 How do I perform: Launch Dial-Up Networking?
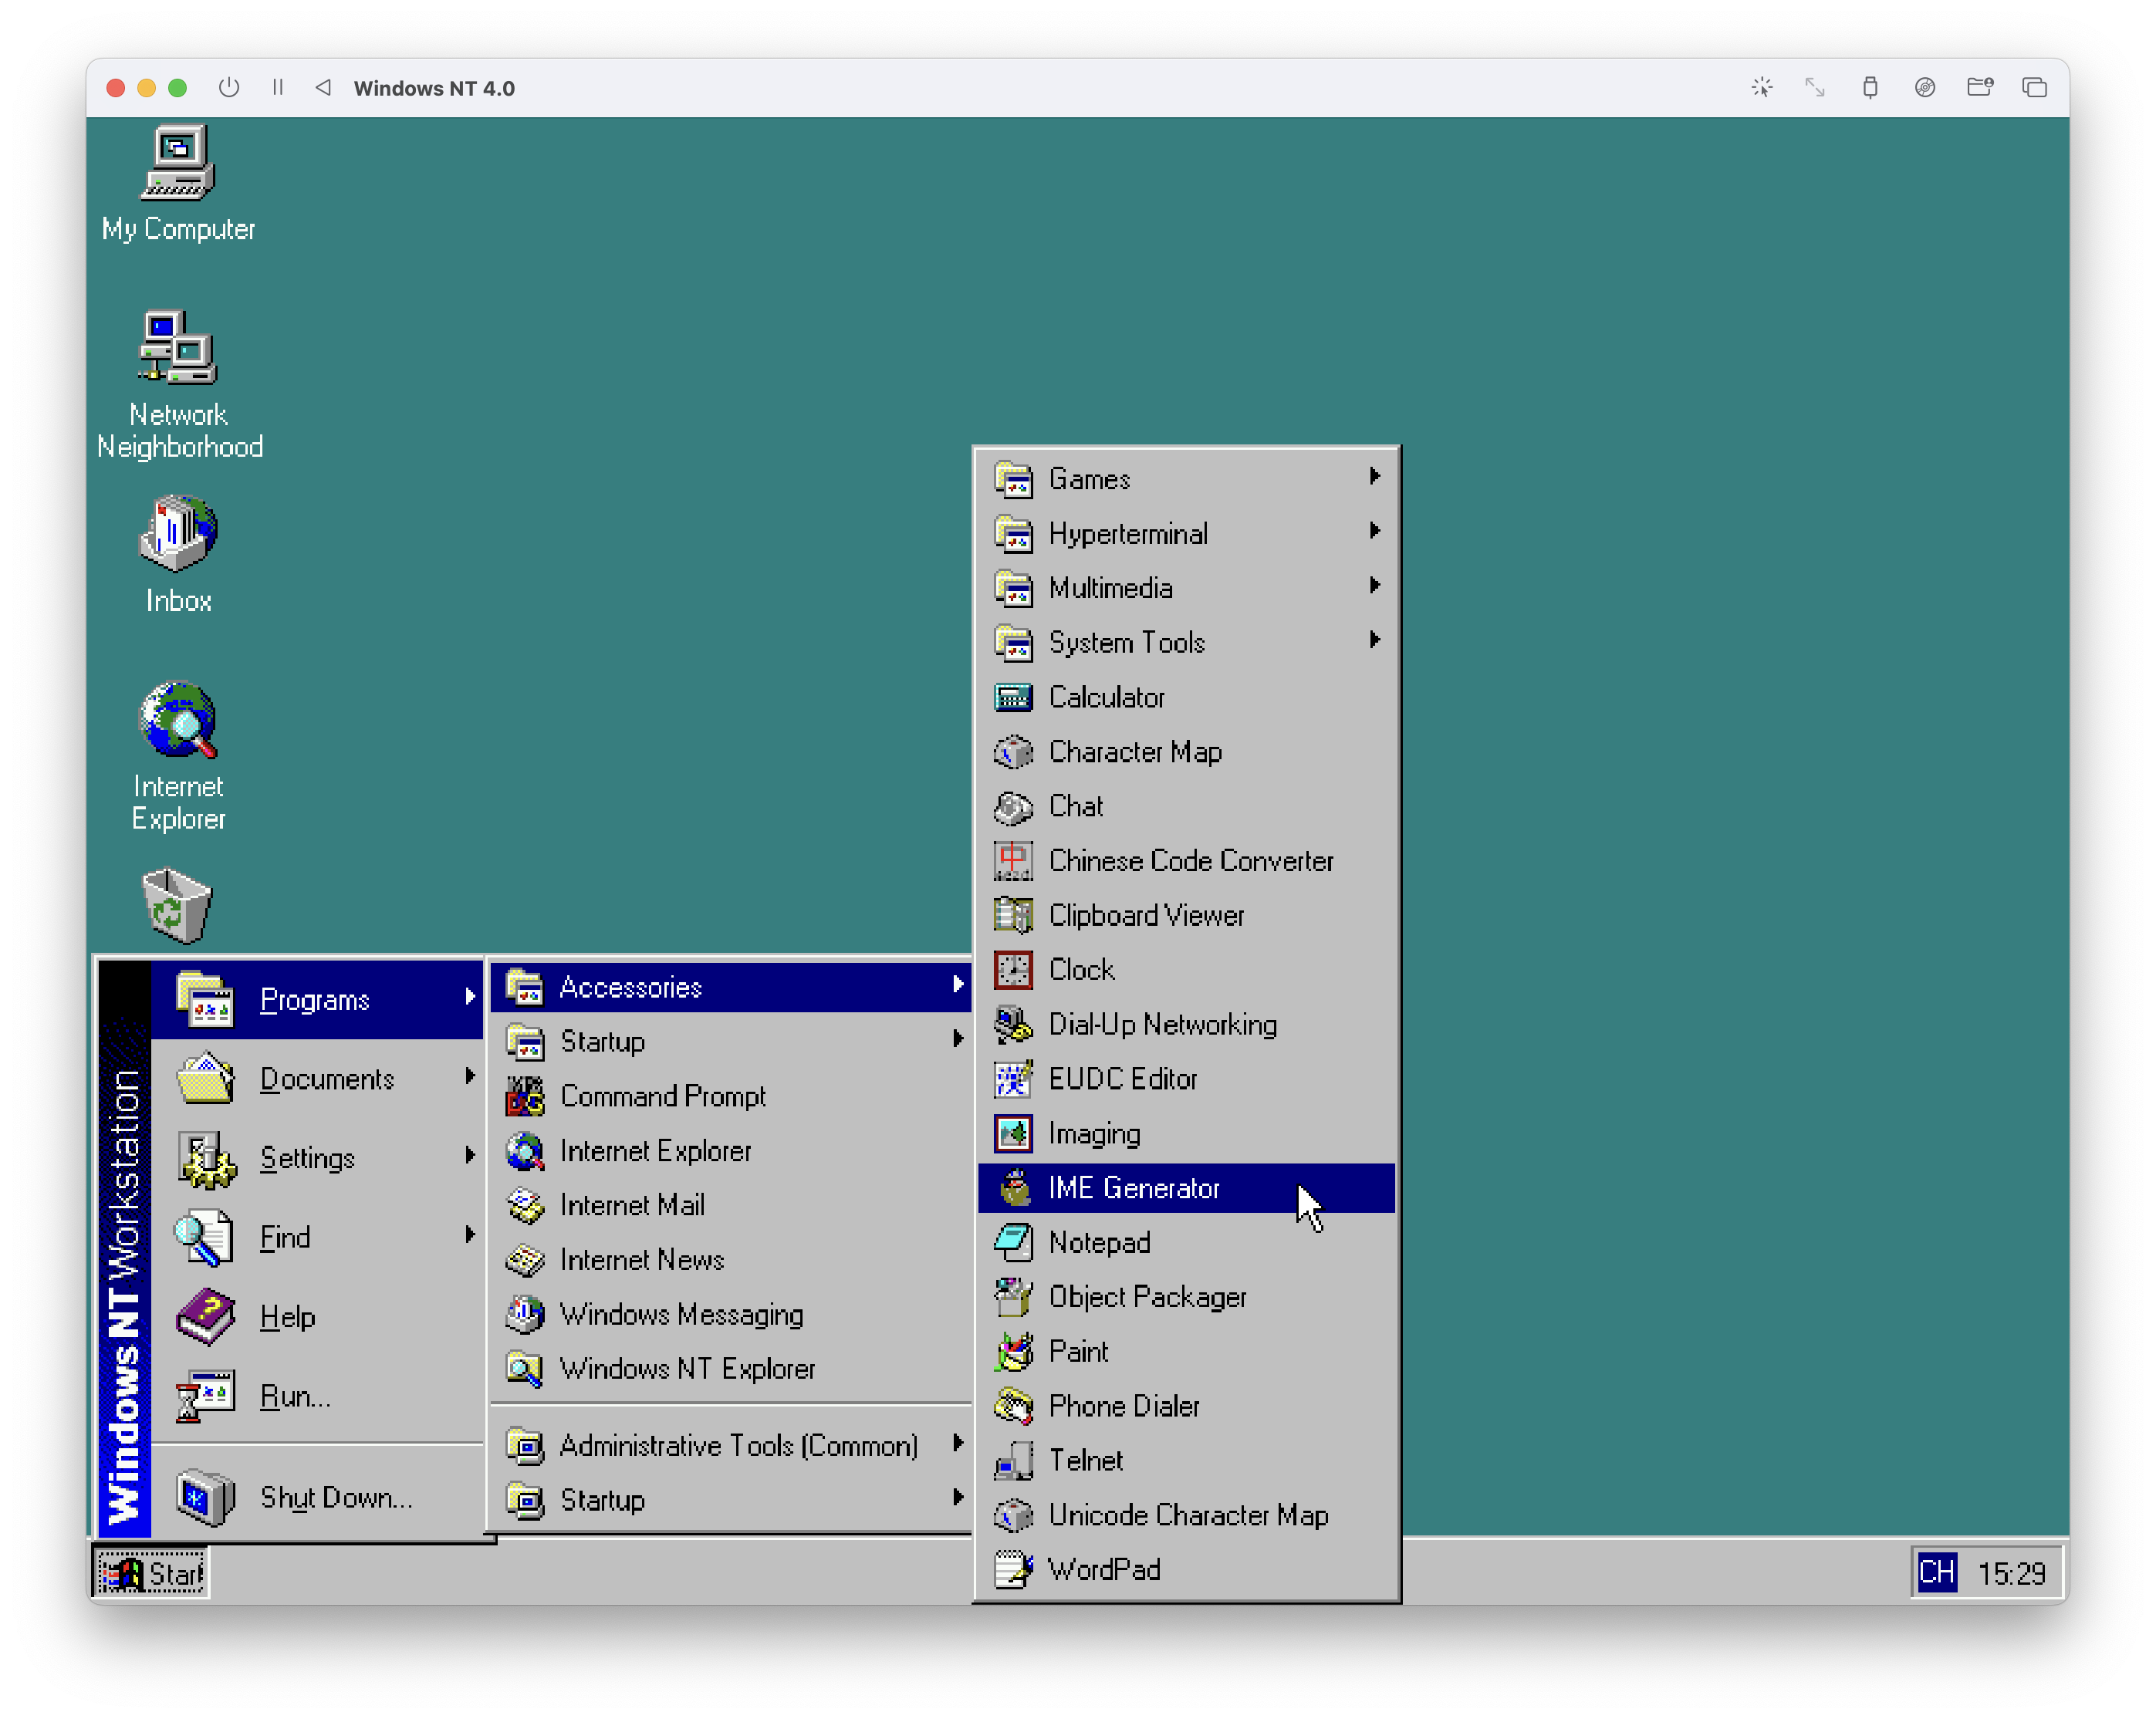[1162, 1024]
